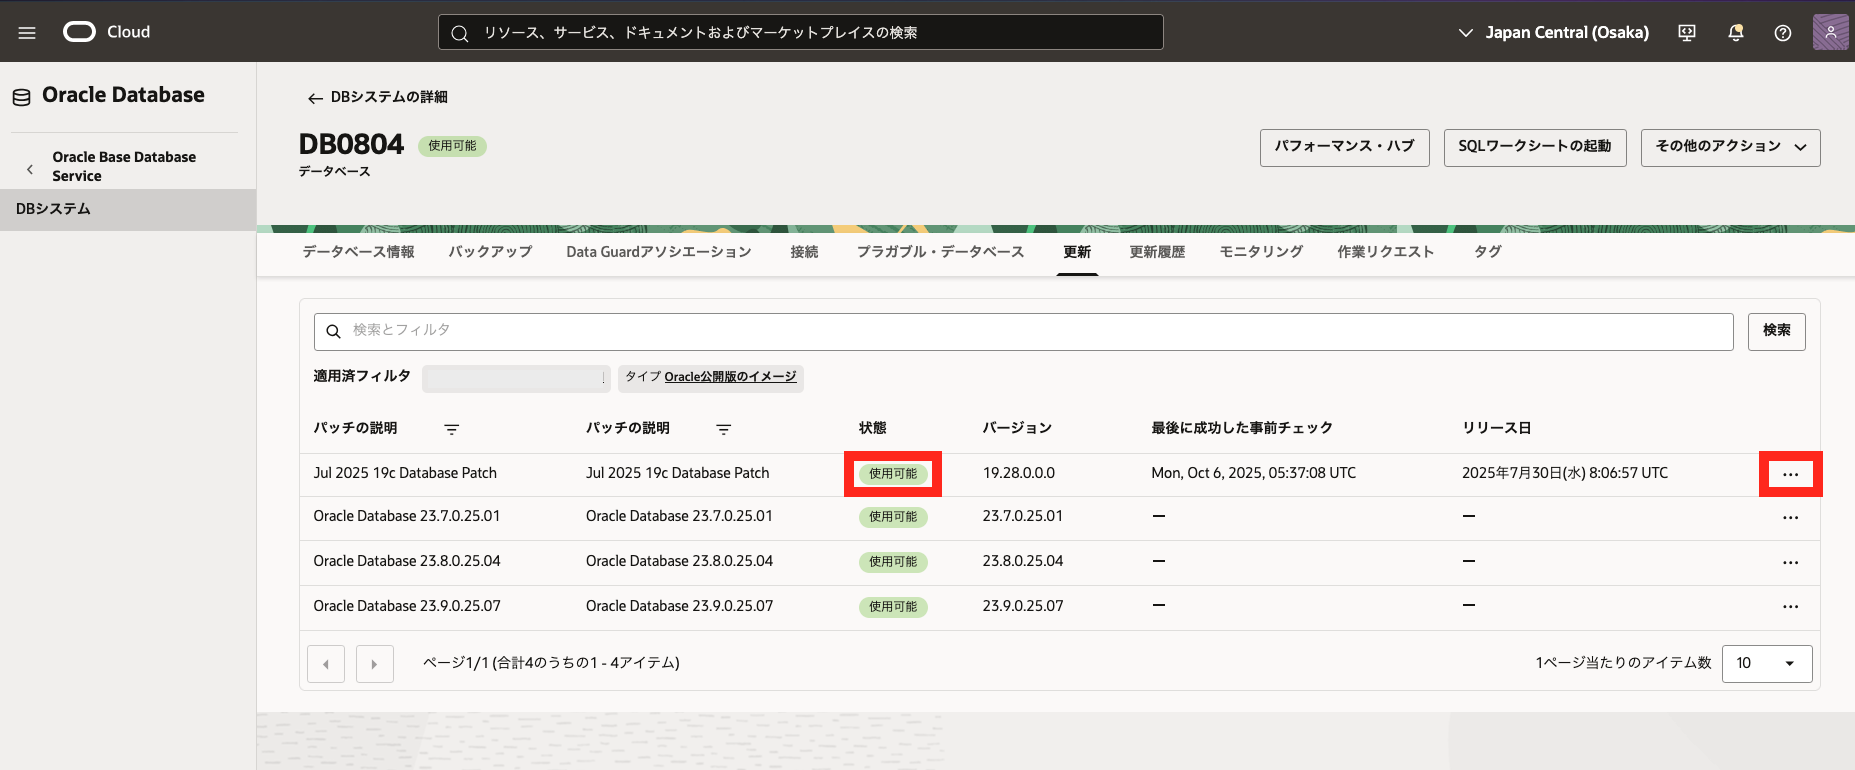Click the first パッチの説明 column filter icon
The height and width of the screenshot is (770, 1855).
tap(452, 429)
